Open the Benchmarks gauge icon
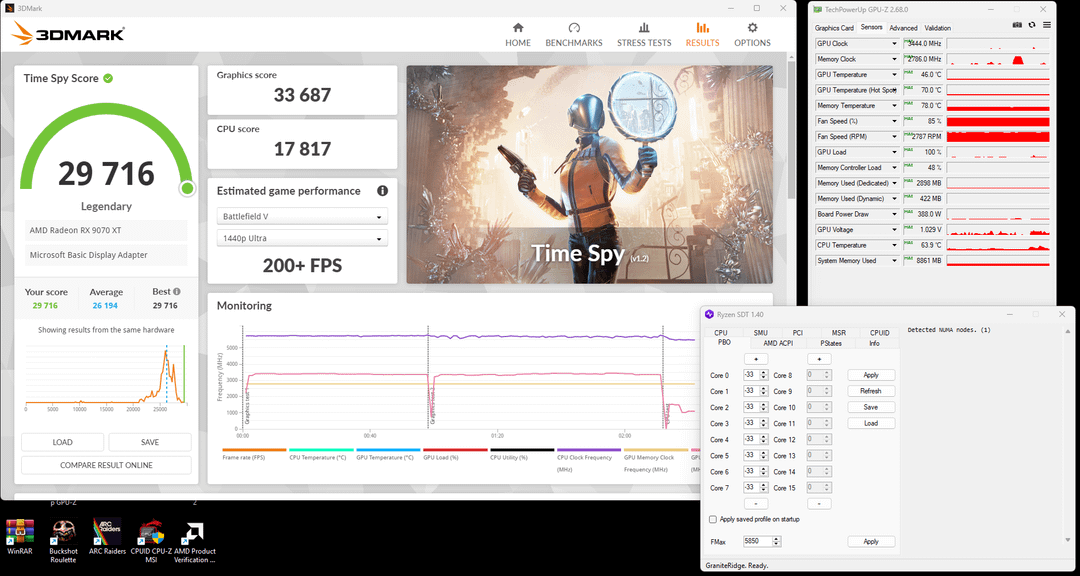This screenshot has height=576, width=1080. pos(574,28)
